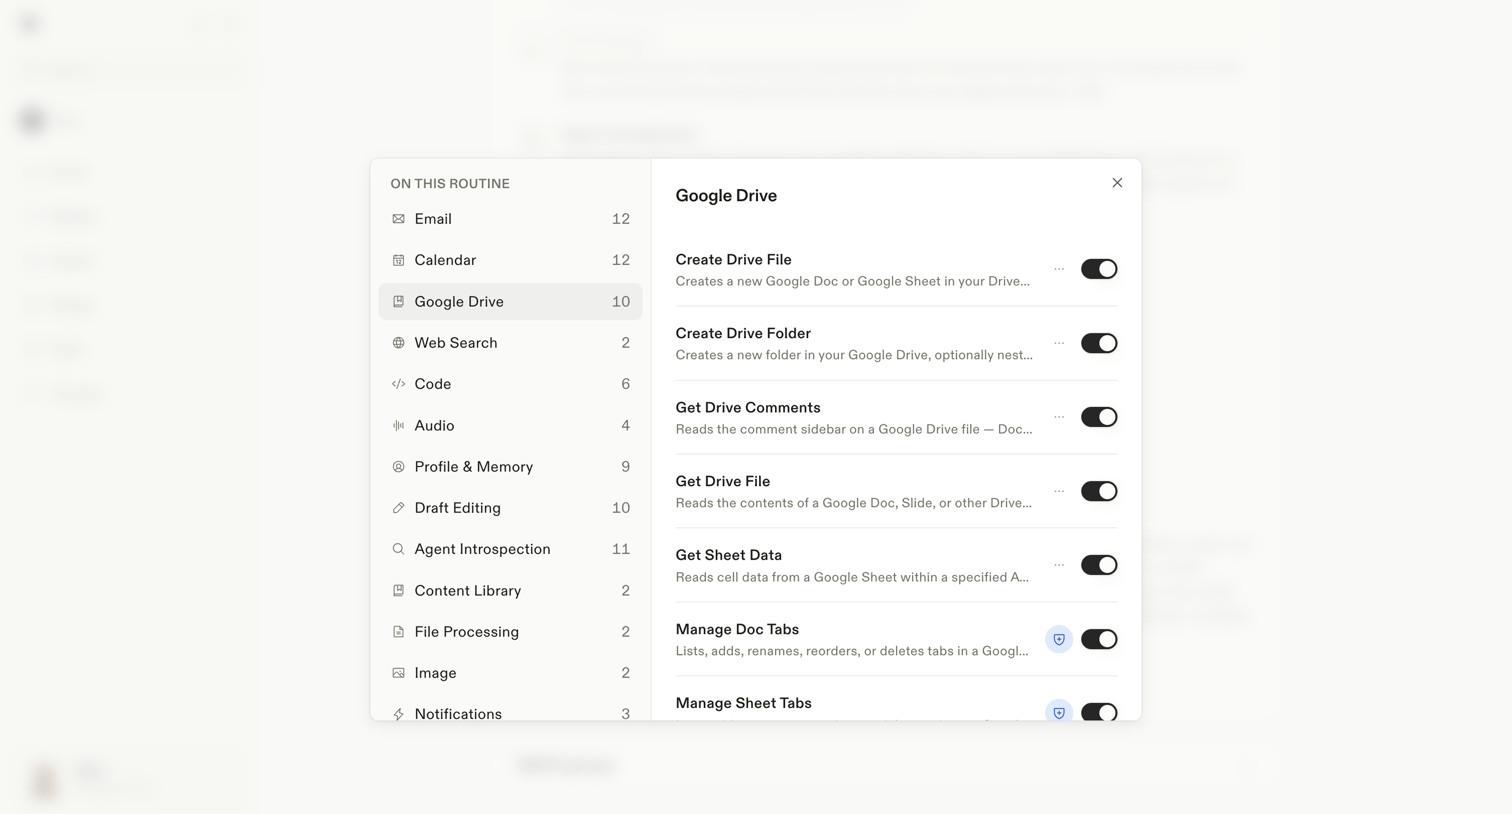Click the Profile & Memory person icon

(x=398, y=467)
